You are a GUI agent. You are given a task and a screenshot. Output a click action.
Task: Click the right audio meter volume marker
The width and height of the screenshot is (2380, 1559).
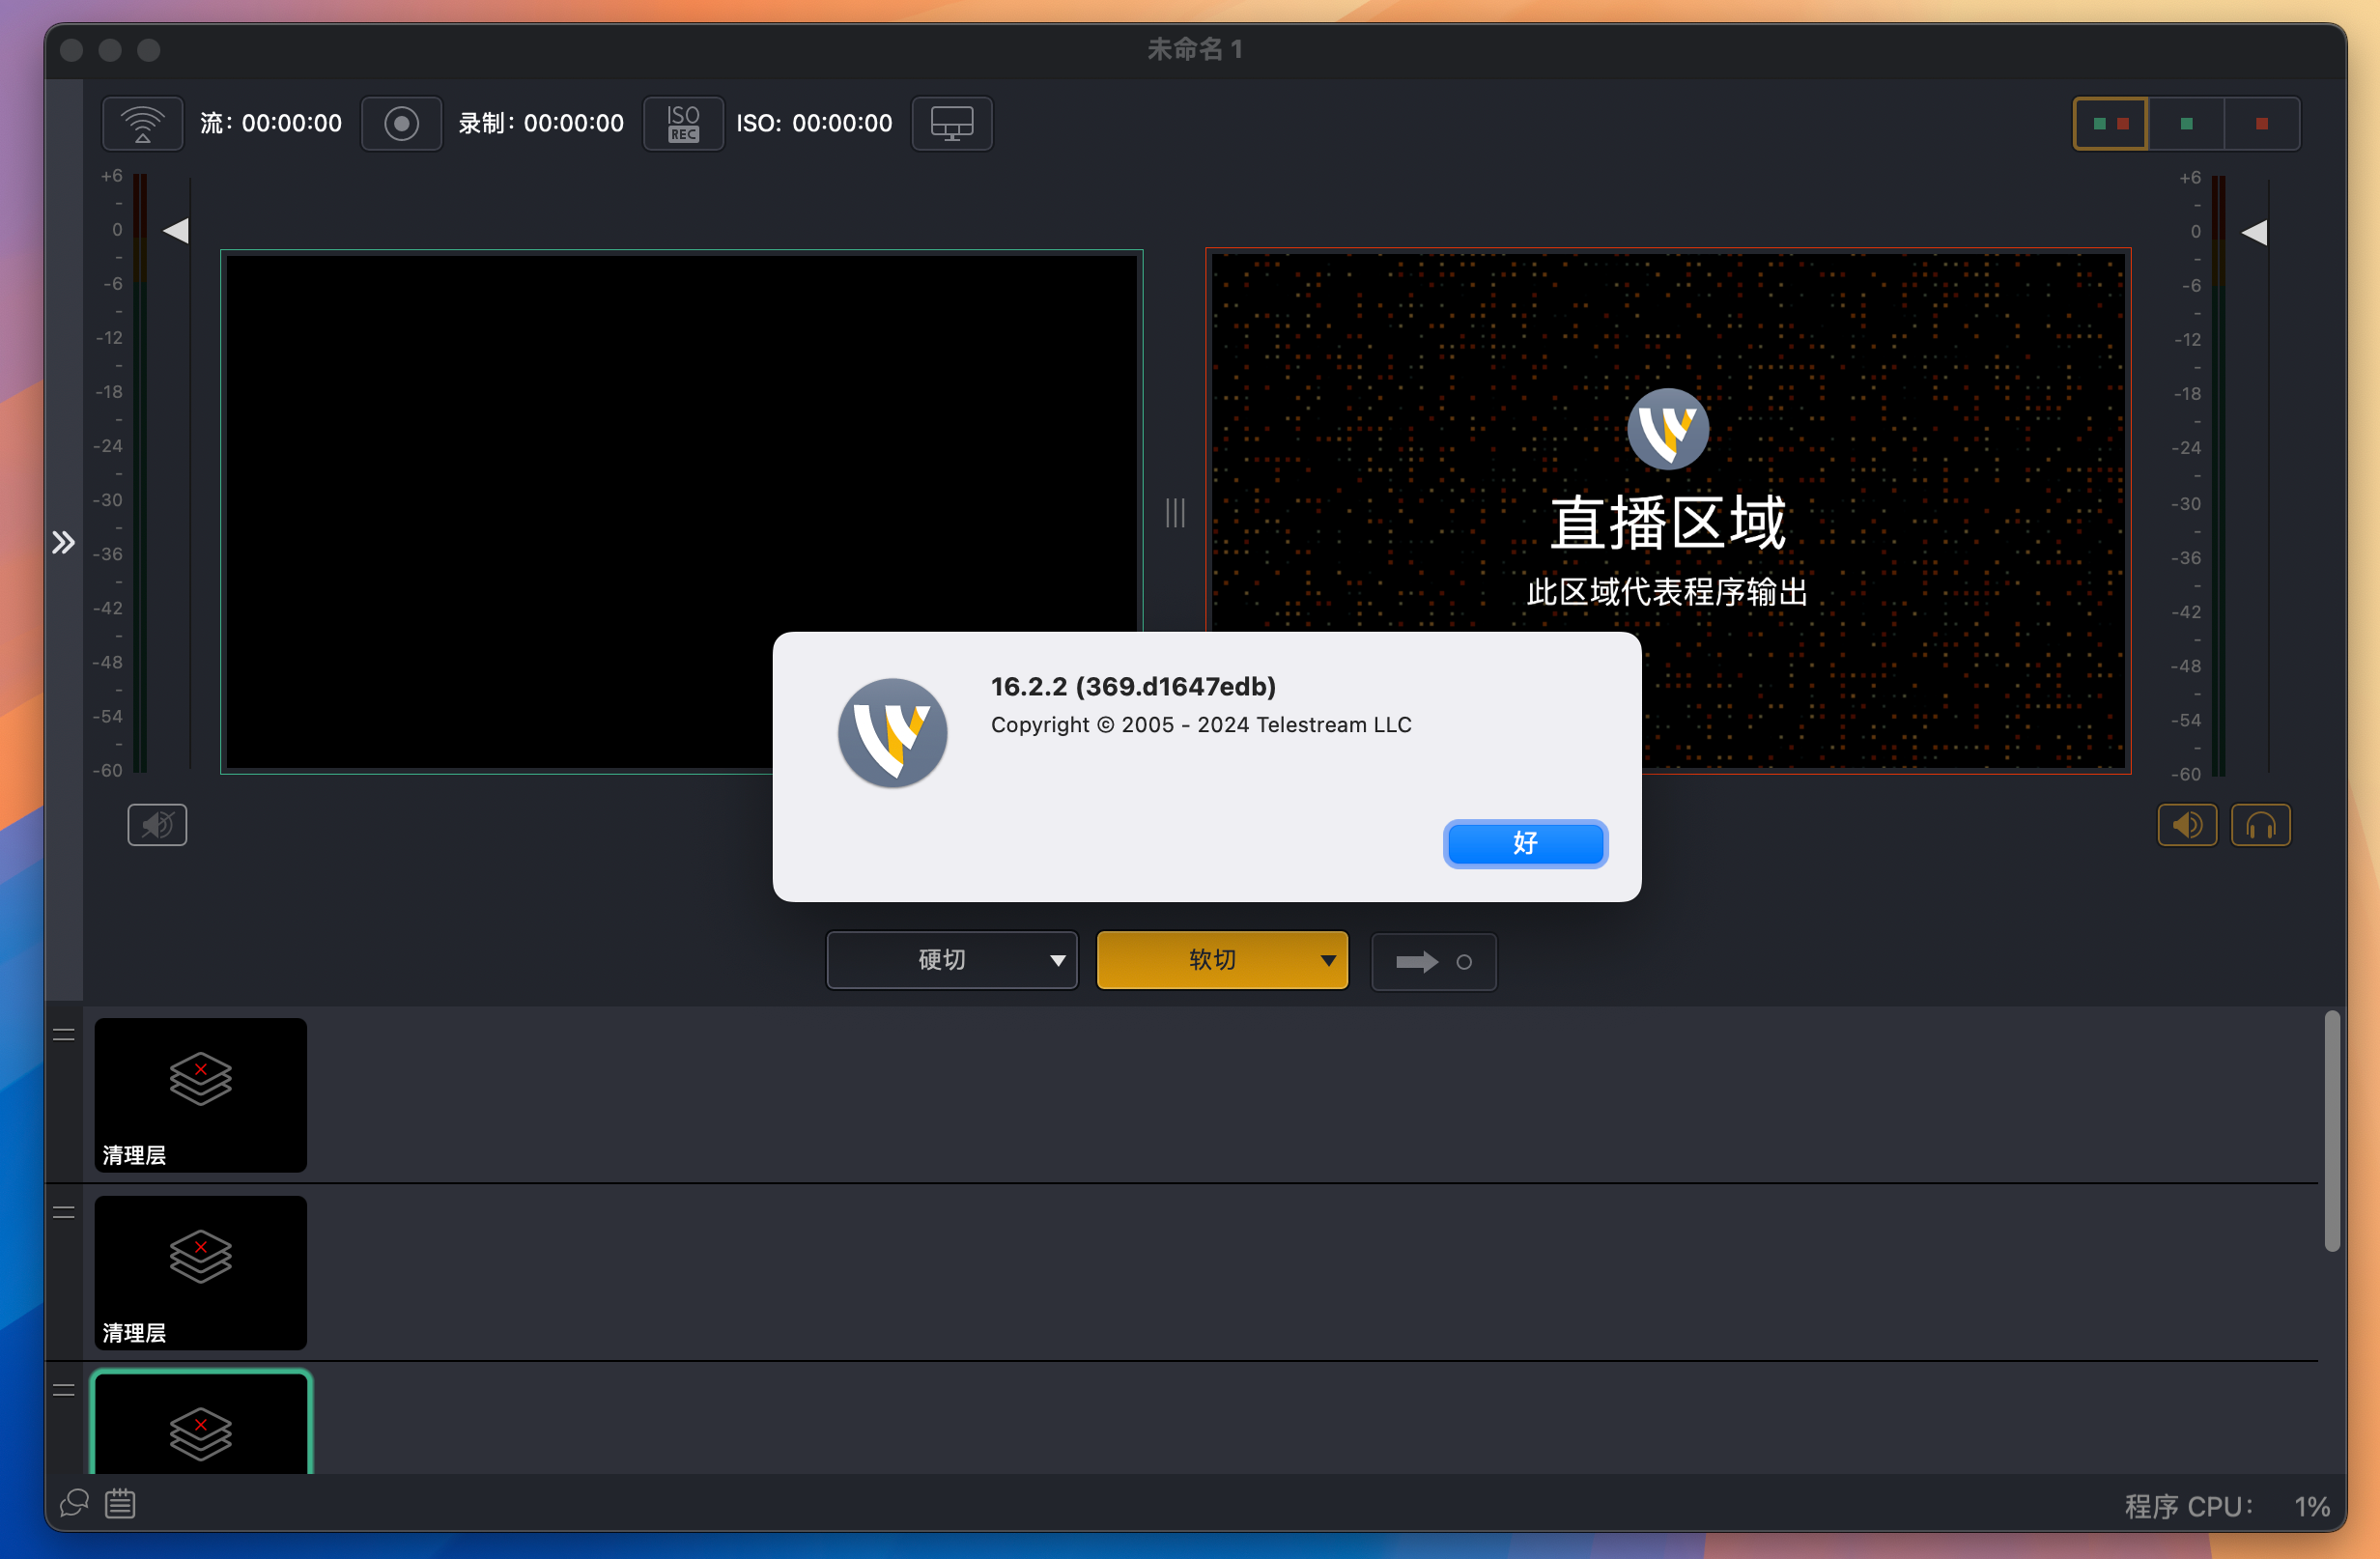coord(2254,233)
